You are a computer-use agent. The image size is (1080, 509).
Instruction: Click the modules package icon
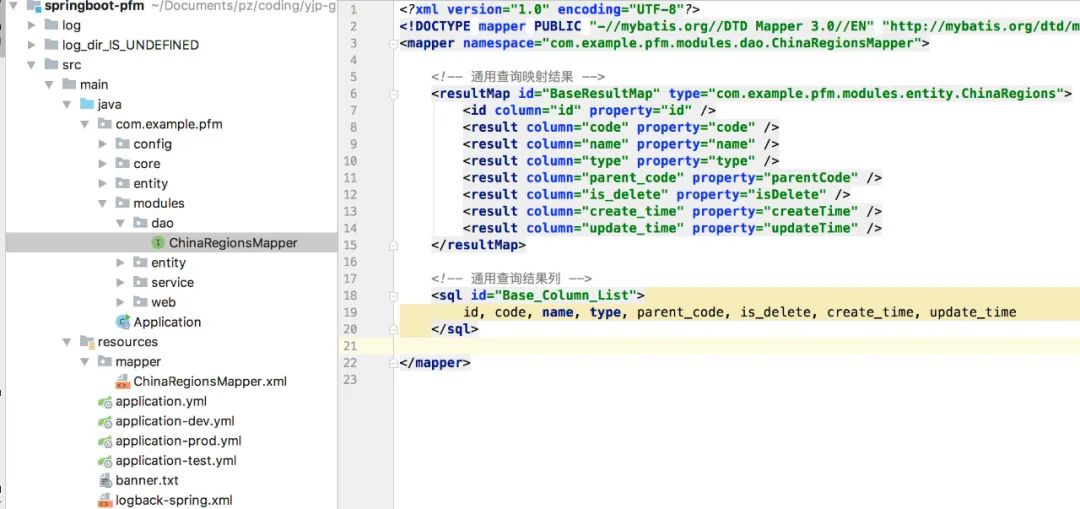(x=123, y=203)
